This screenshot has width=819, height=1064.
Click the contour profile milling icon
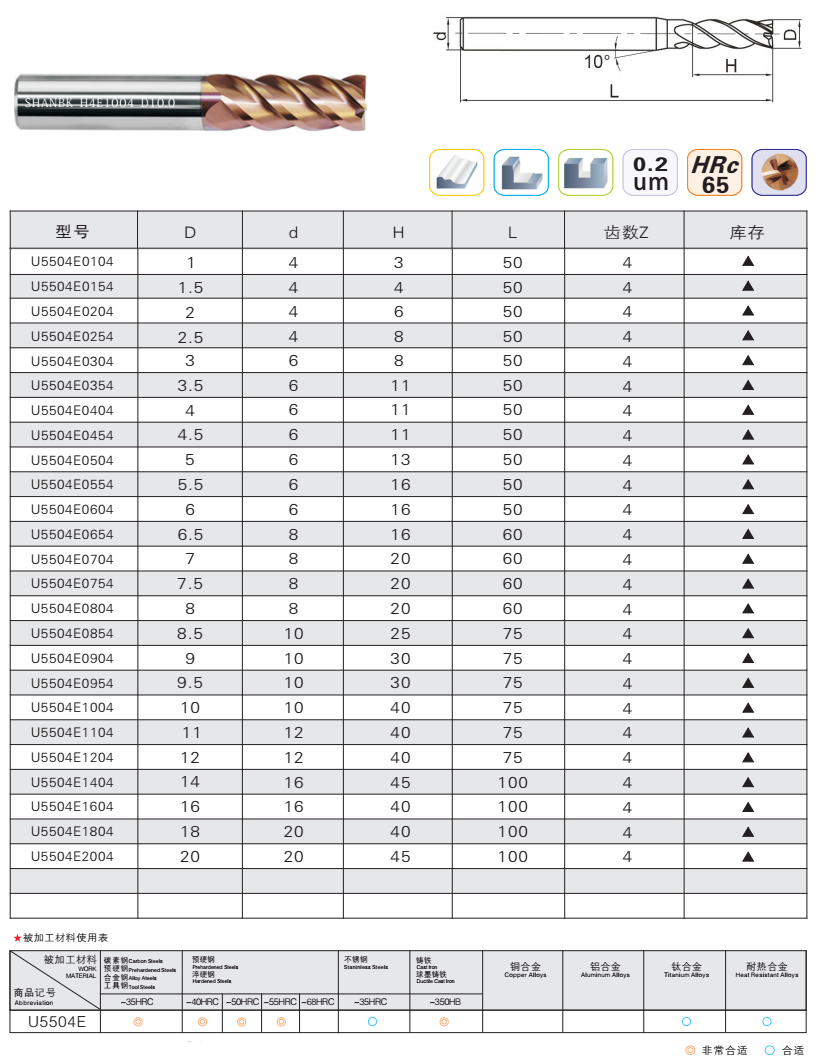pyautogui.click(x=456, y=172)
